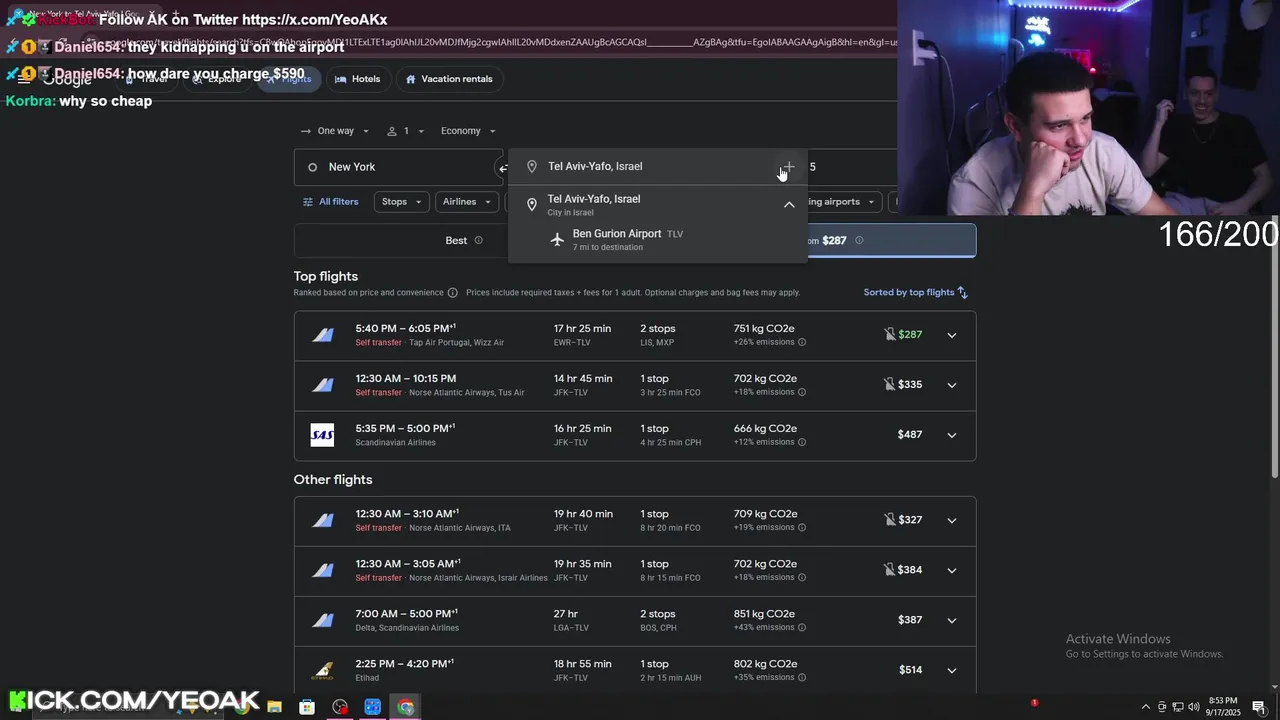Image resolution: width=1280 pixels, height=720 pixels.
Task: Open the connecting airports filter dropdown
Action: [844, 202]
